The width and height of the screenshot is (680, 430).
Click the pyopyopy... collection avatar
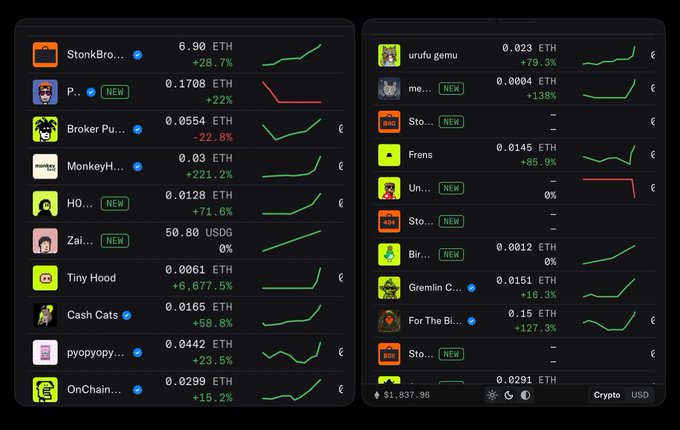45,352
